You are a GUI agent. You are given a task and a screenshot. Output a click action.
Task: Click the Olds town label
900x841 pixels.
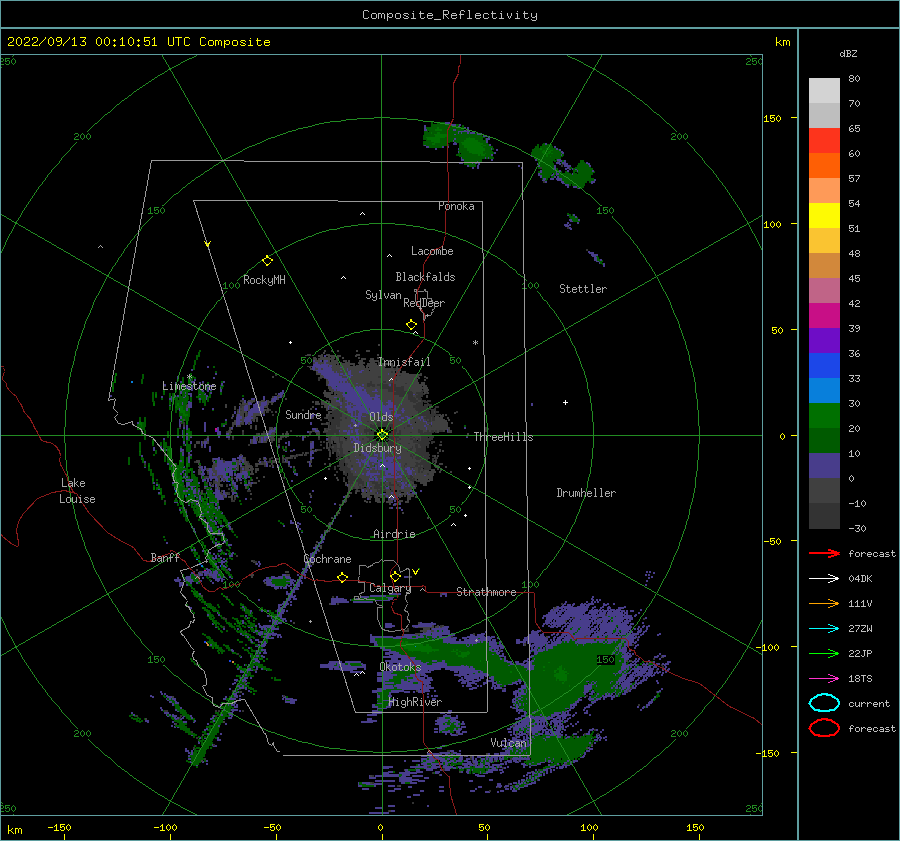point(381,417)
